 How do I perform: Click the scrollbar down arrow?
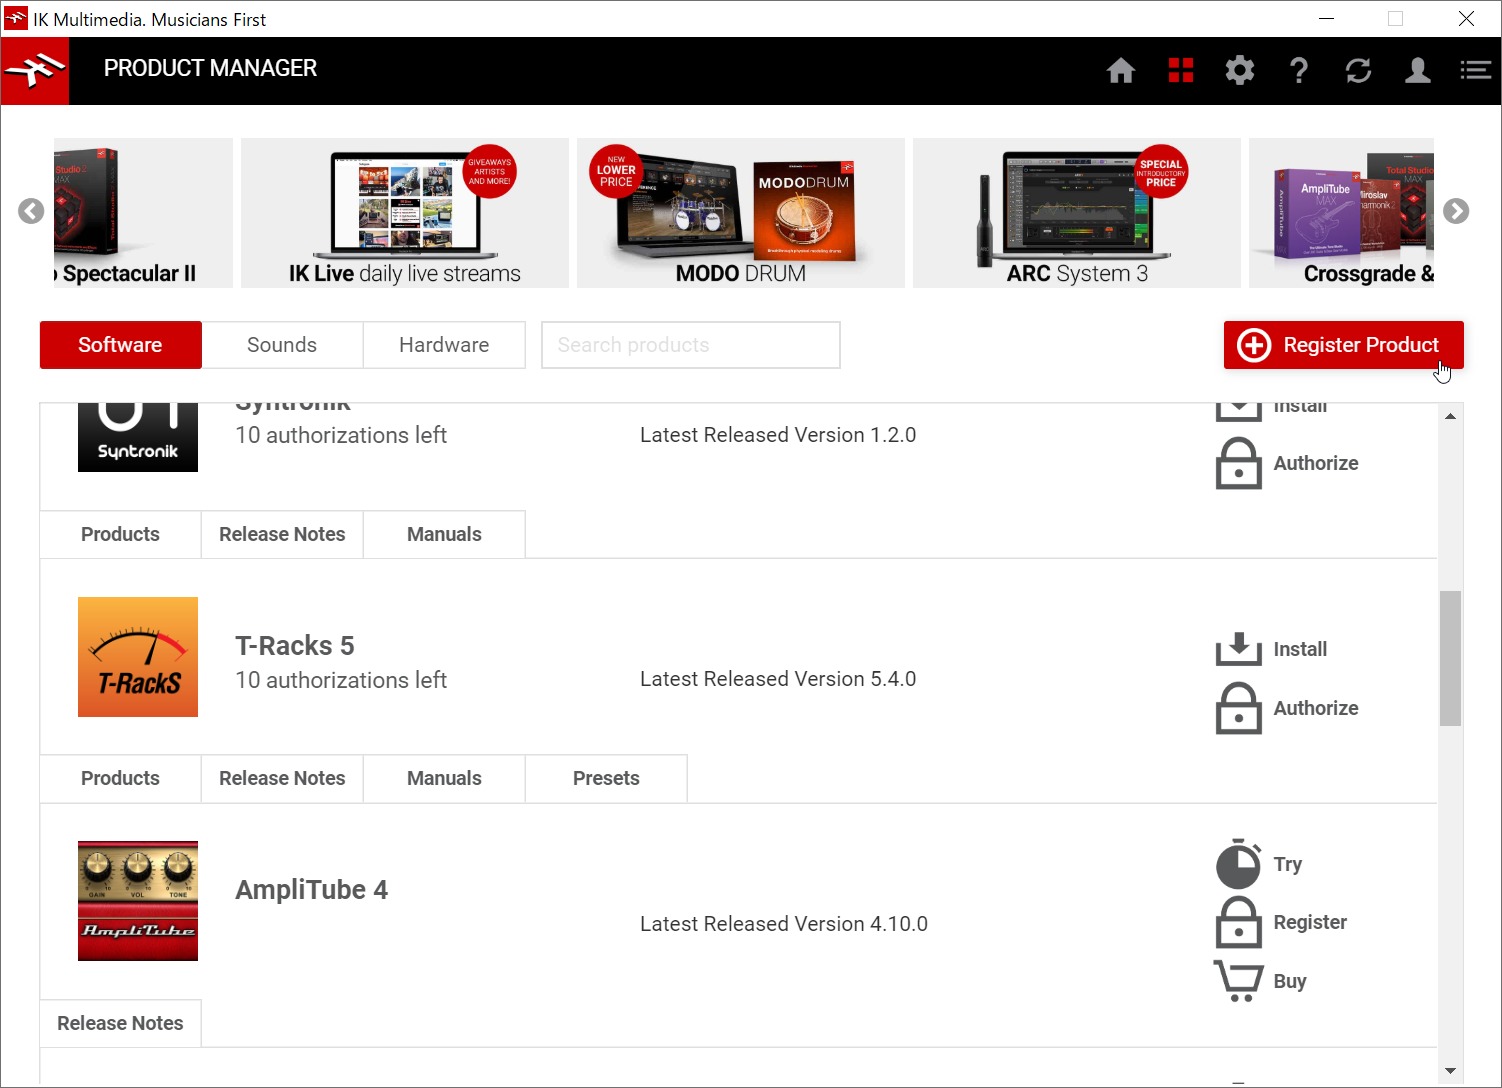[1450, 1071]
